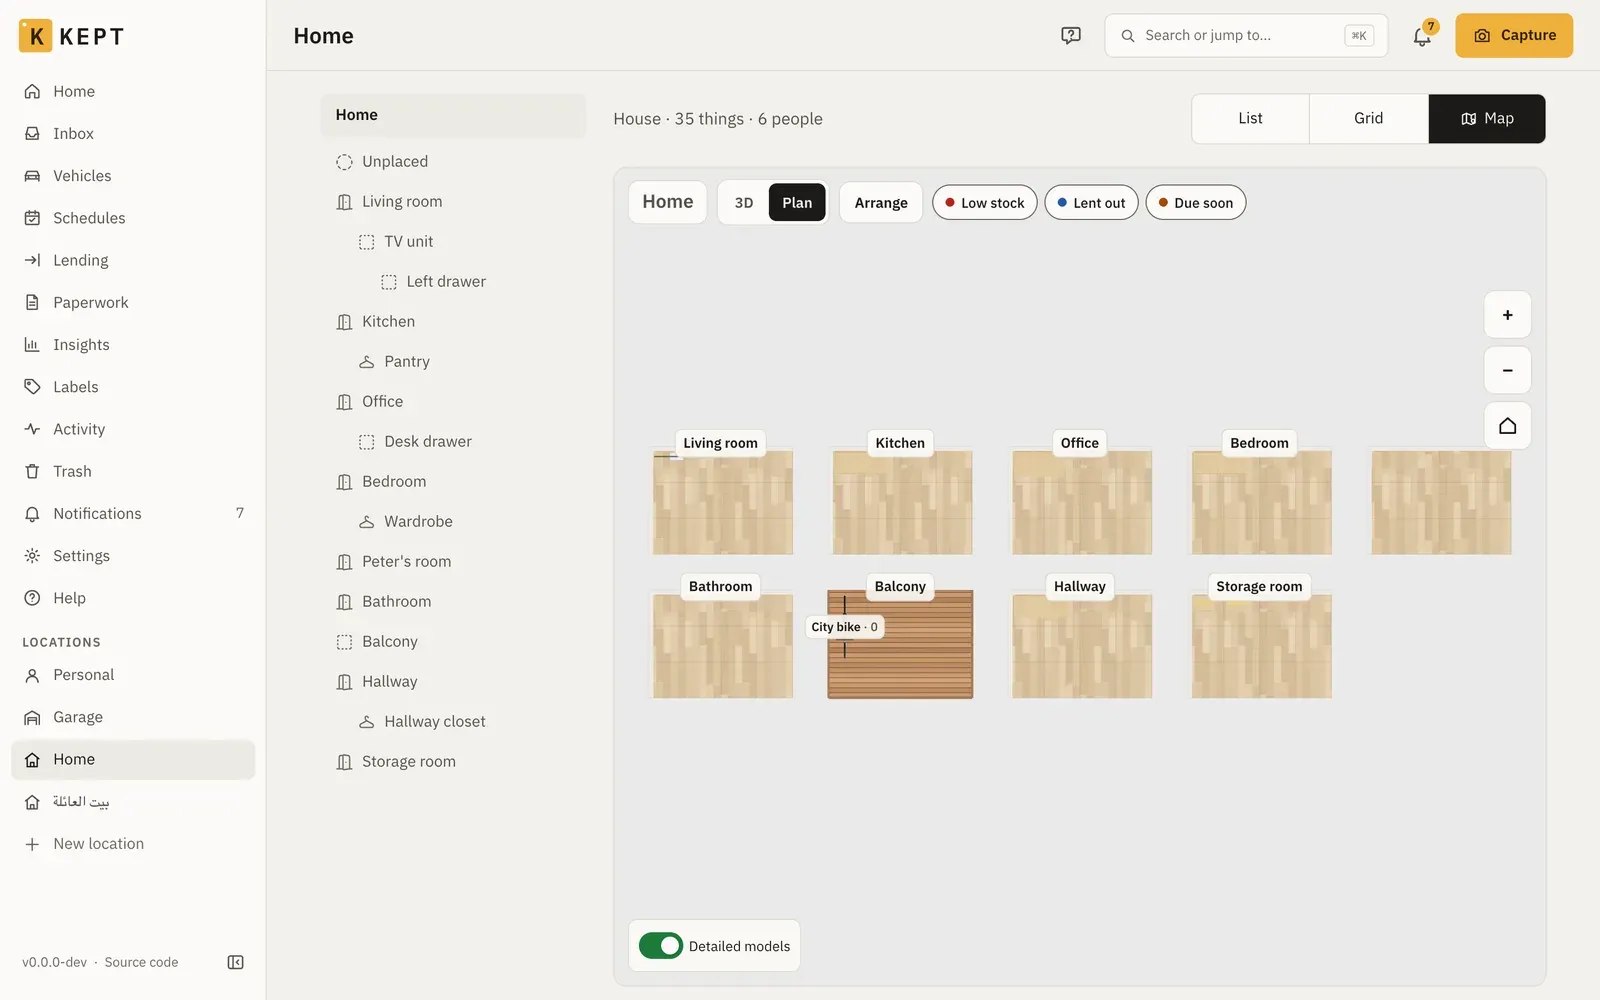Screen dimensions: 1600x1000
Task: Switch to Map view tab
Action: [x=1487, y=119]
